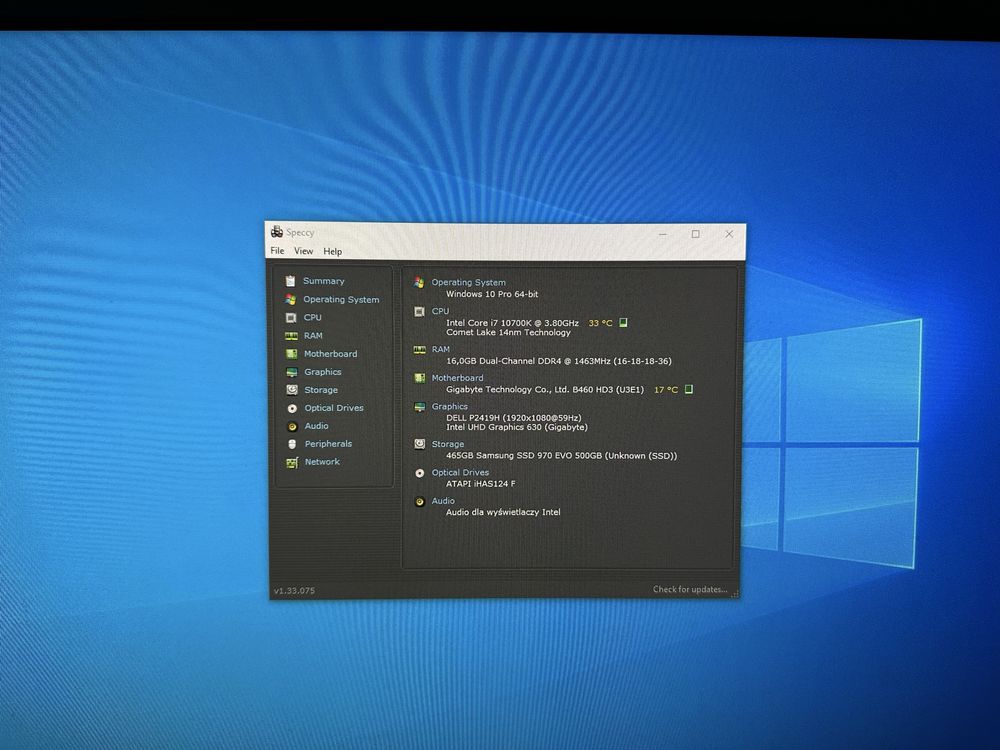
Task: Select the Motherboard label in sidebar
Action: [x=330, y=353]
